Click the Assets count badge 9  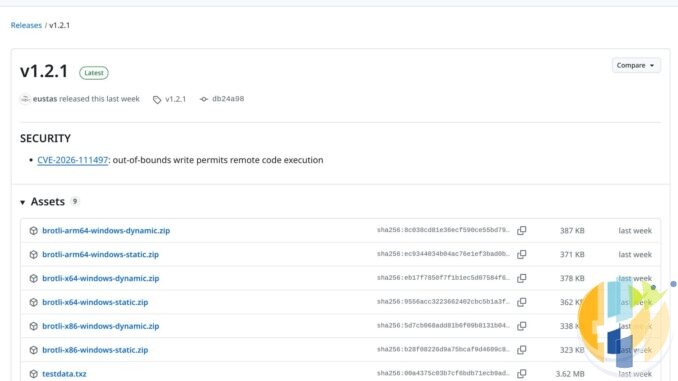pos(75,201)
